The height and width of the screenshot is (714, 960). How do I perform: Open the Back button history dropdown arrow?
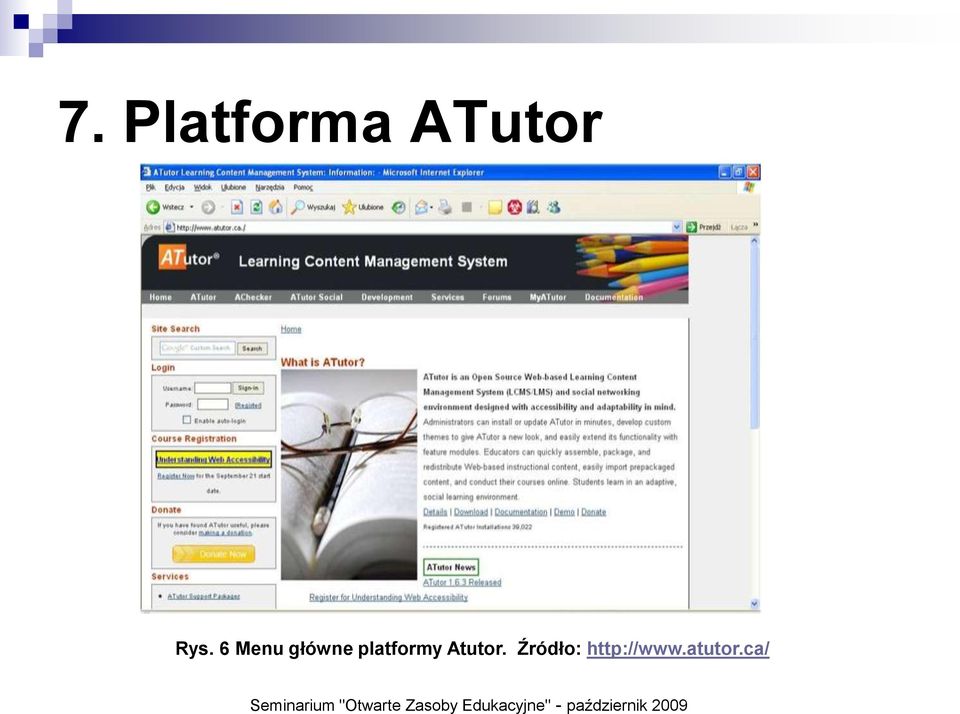(192, 208)
